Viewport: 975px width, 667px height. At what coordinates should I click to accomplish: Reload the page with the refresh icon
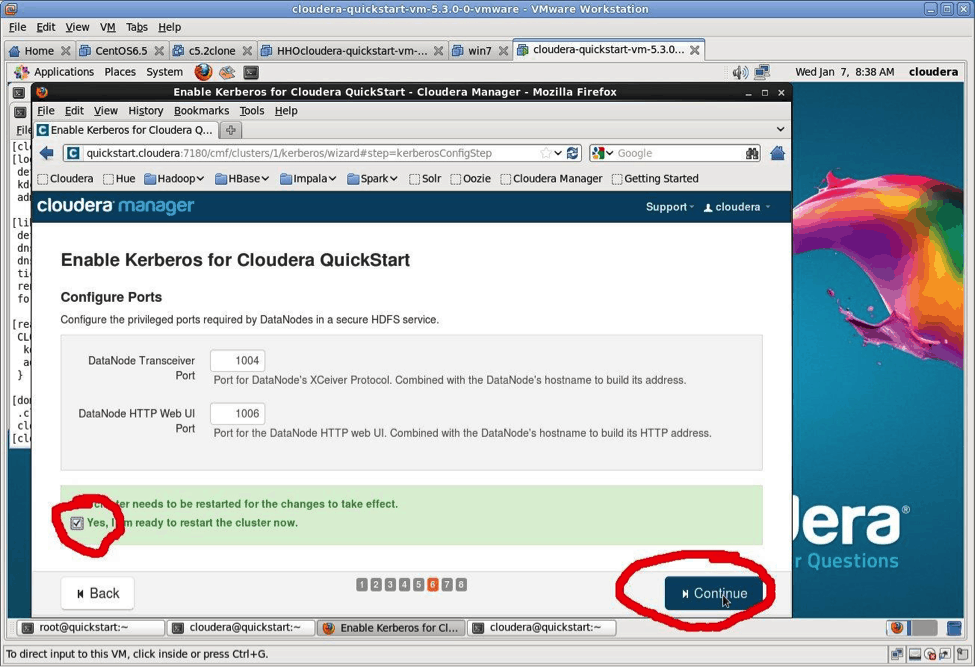point(572,153)
